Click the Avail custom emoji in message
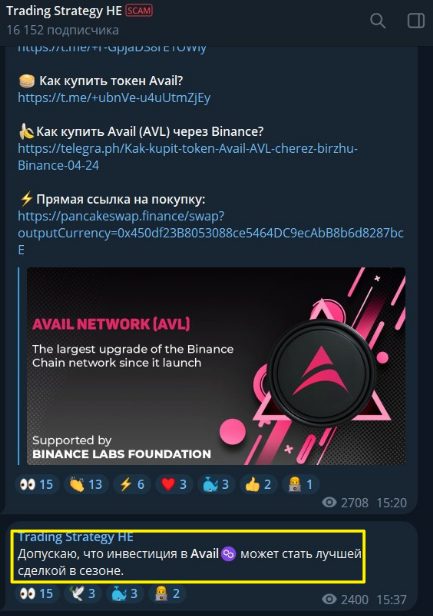The width and height of the screenshot is (433, 616). (229, 554)
